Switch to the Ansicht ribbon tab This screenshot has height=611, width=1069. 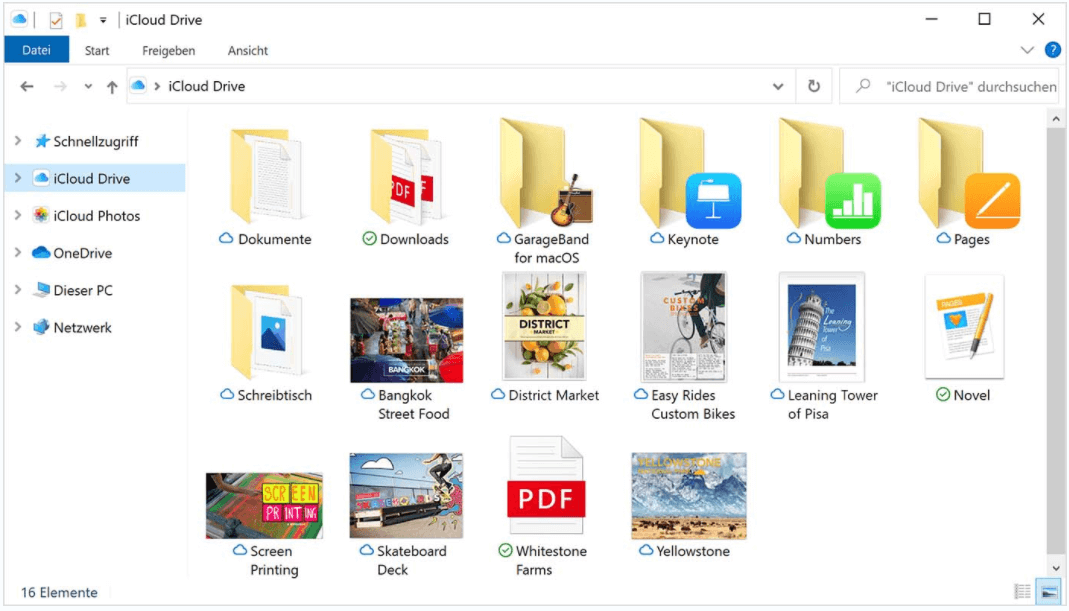[x=248, y=50]
